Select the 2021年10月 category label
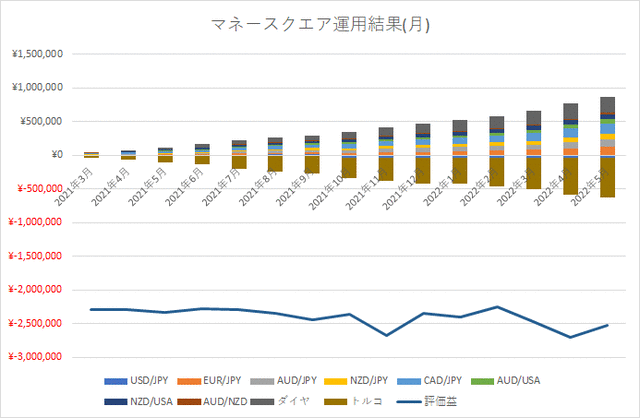The image size is (640, 418). [x=329, y=189]
